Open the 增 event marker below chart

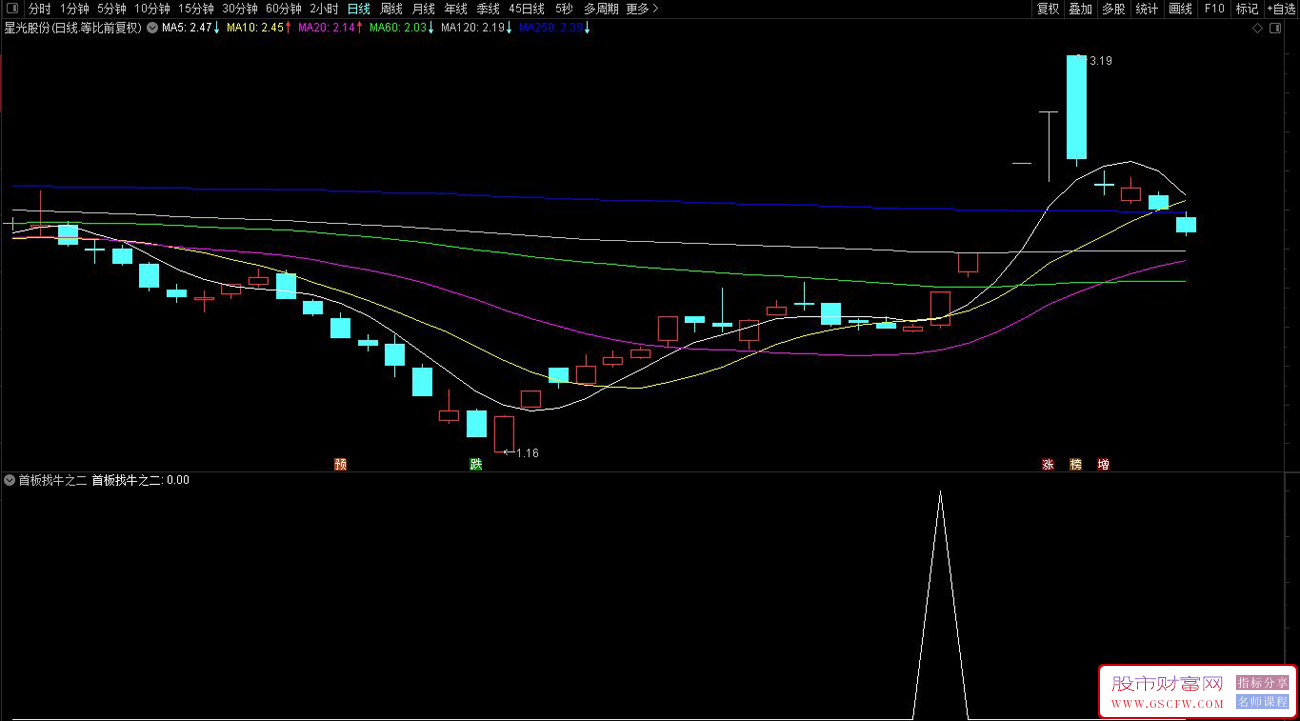pos(1103,464)
